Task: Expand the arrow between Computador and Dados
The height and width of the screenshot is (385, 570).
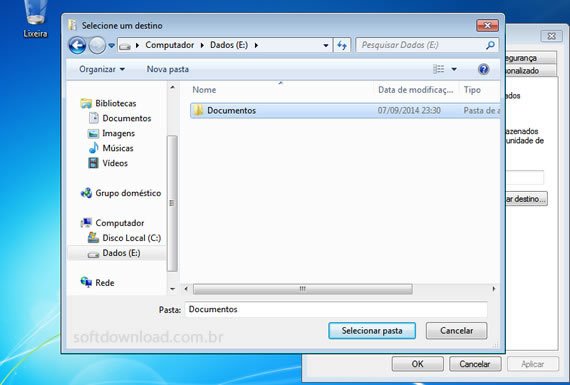Action: pos(202,45)
